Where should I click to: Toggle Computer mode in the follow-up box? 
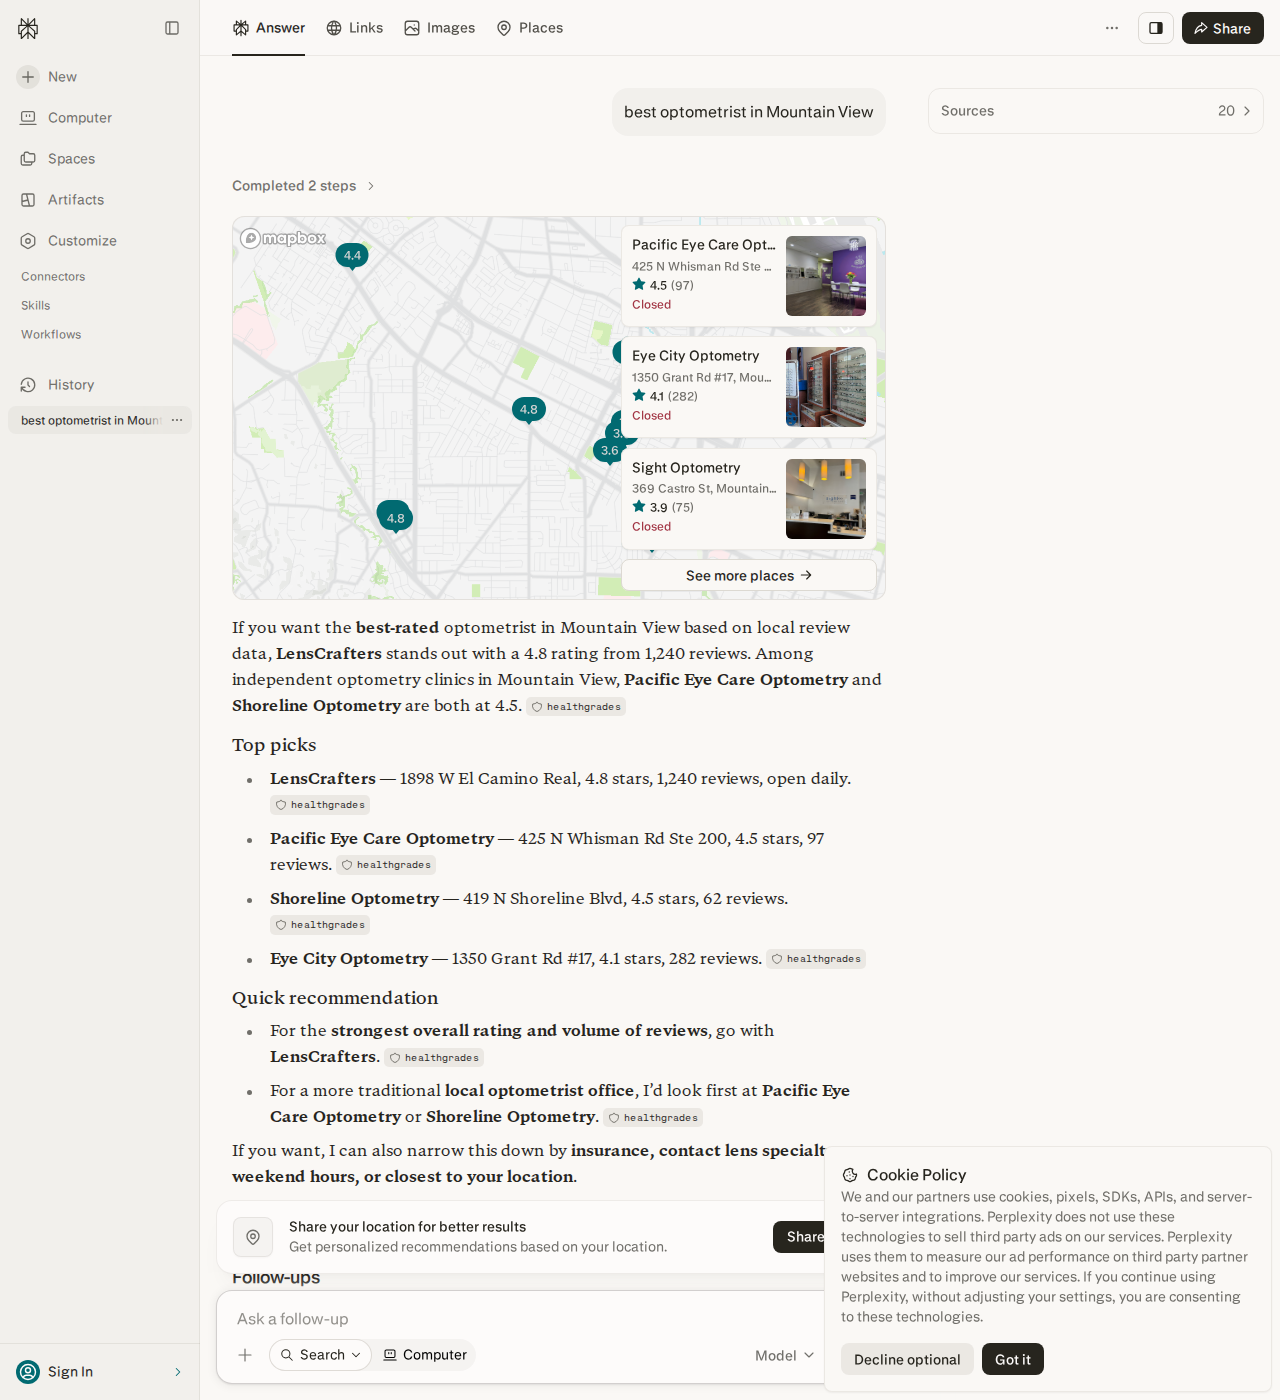click(x=425, y=1355)
